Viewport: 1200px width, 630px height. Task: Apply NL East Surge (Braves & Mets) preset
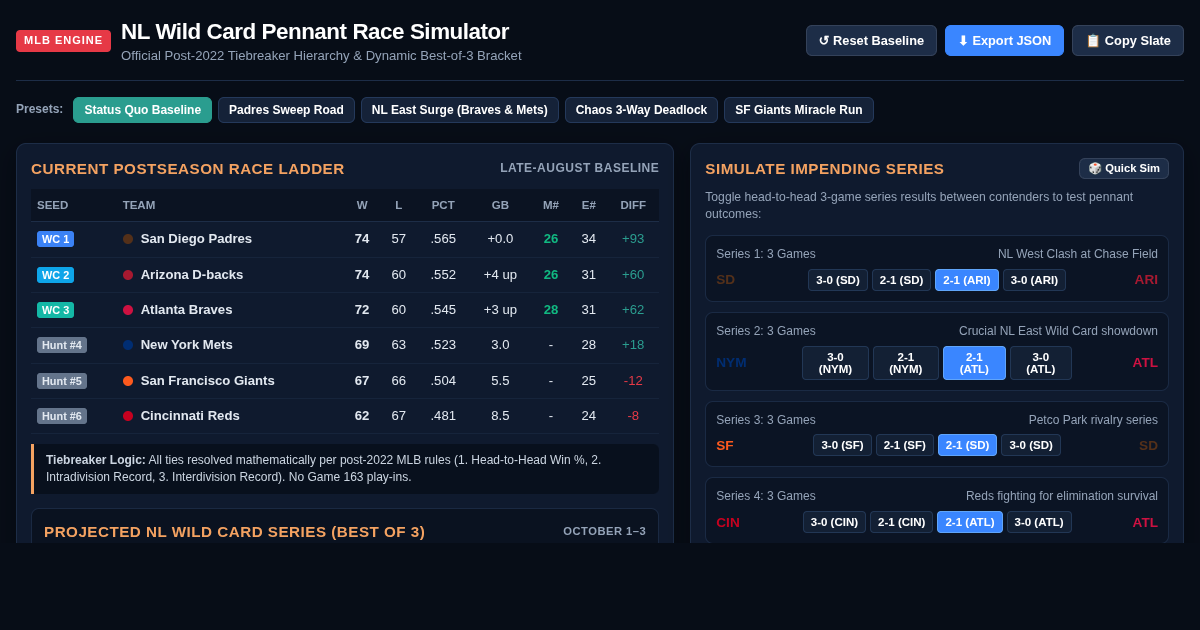[x=460, y=110]
